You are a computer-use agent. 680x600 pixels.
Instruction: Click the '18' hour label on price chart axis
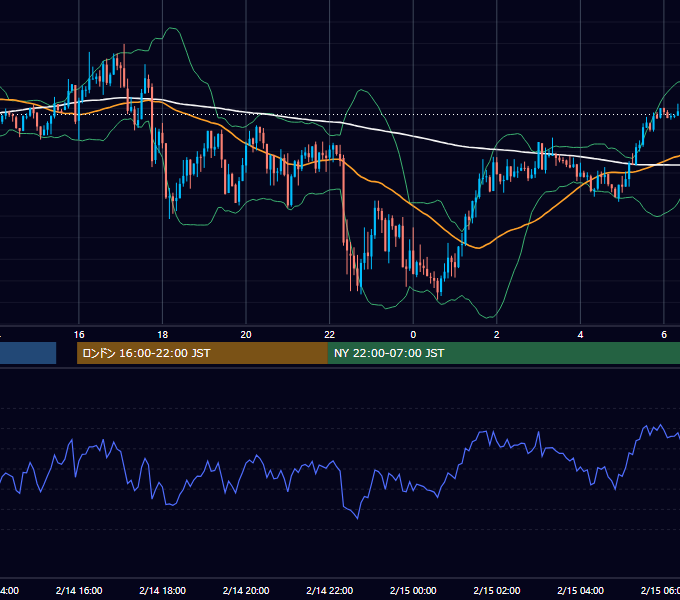click(x=163, y=335)
